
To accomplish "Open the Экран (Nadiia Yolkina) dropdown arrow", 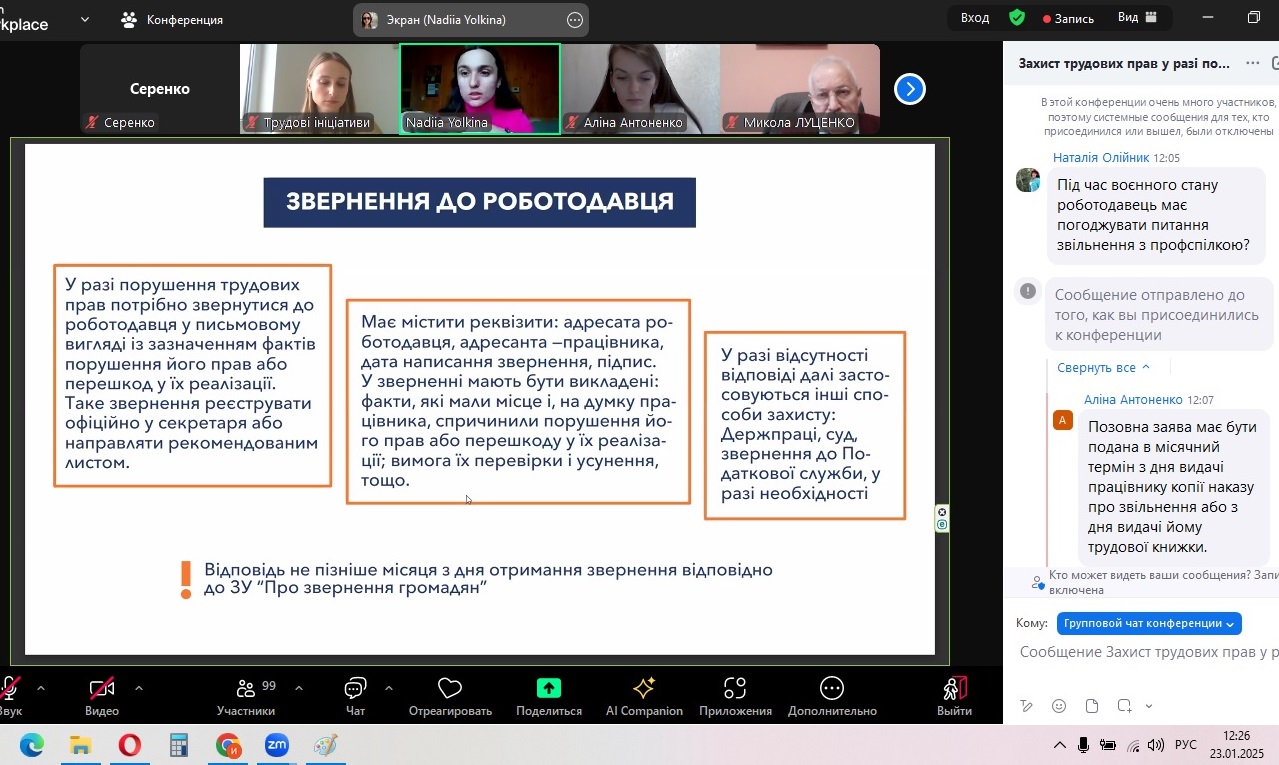I will pyautogui.click(x=573, y=19).
